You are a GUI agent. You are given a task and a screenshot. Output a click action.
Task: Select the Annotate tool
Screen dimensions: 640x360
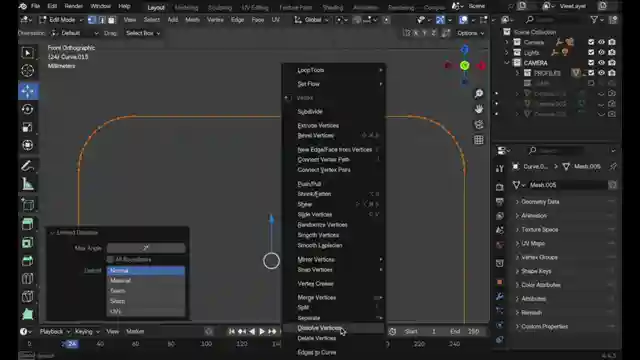tap(27, 166)
